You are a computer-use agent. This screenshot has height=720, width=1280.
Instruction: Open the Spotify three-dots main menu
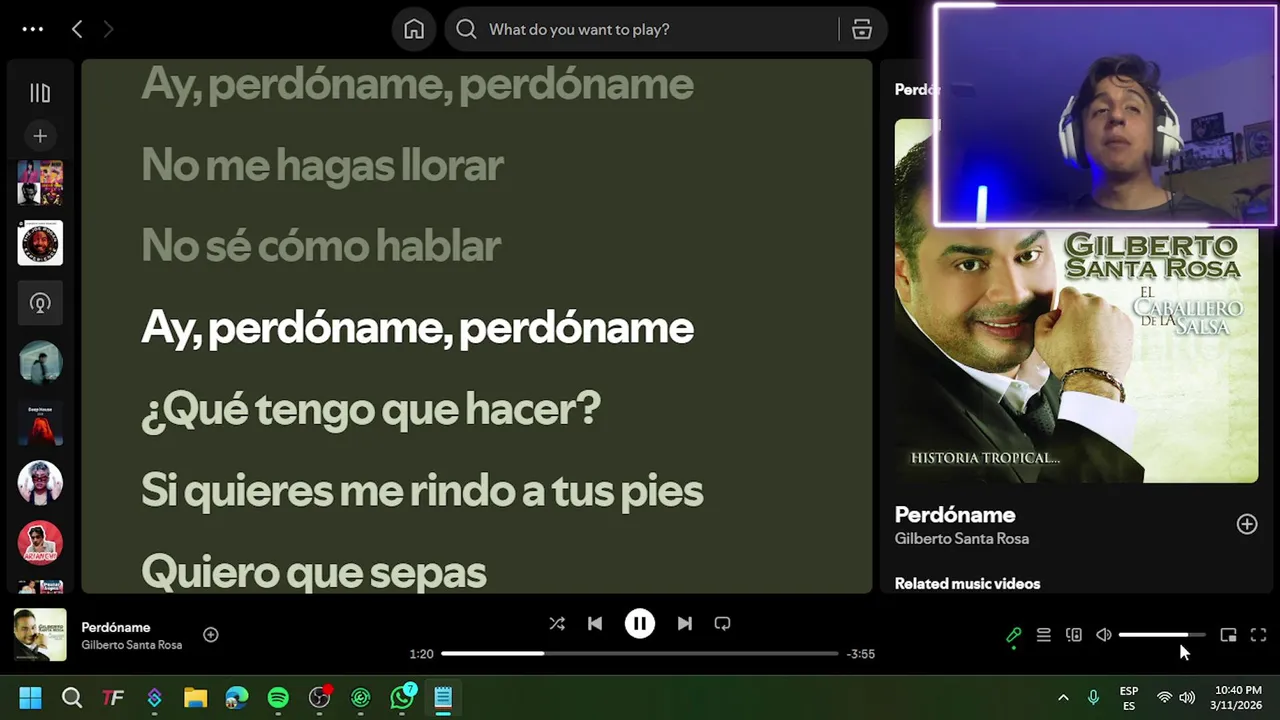(x=33, y=29)
